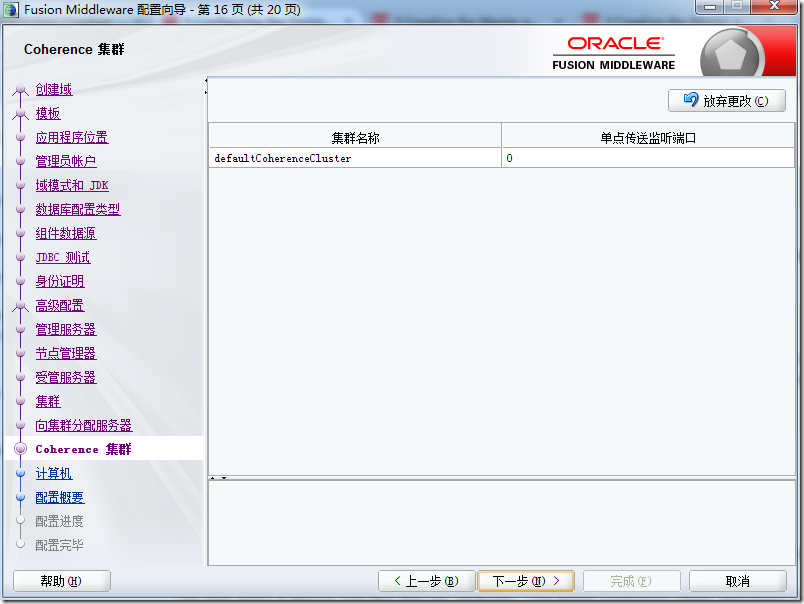Click the wizard globe icon in title bar
Viewport: 804px width, 604px height.
[x=11, y=10]
